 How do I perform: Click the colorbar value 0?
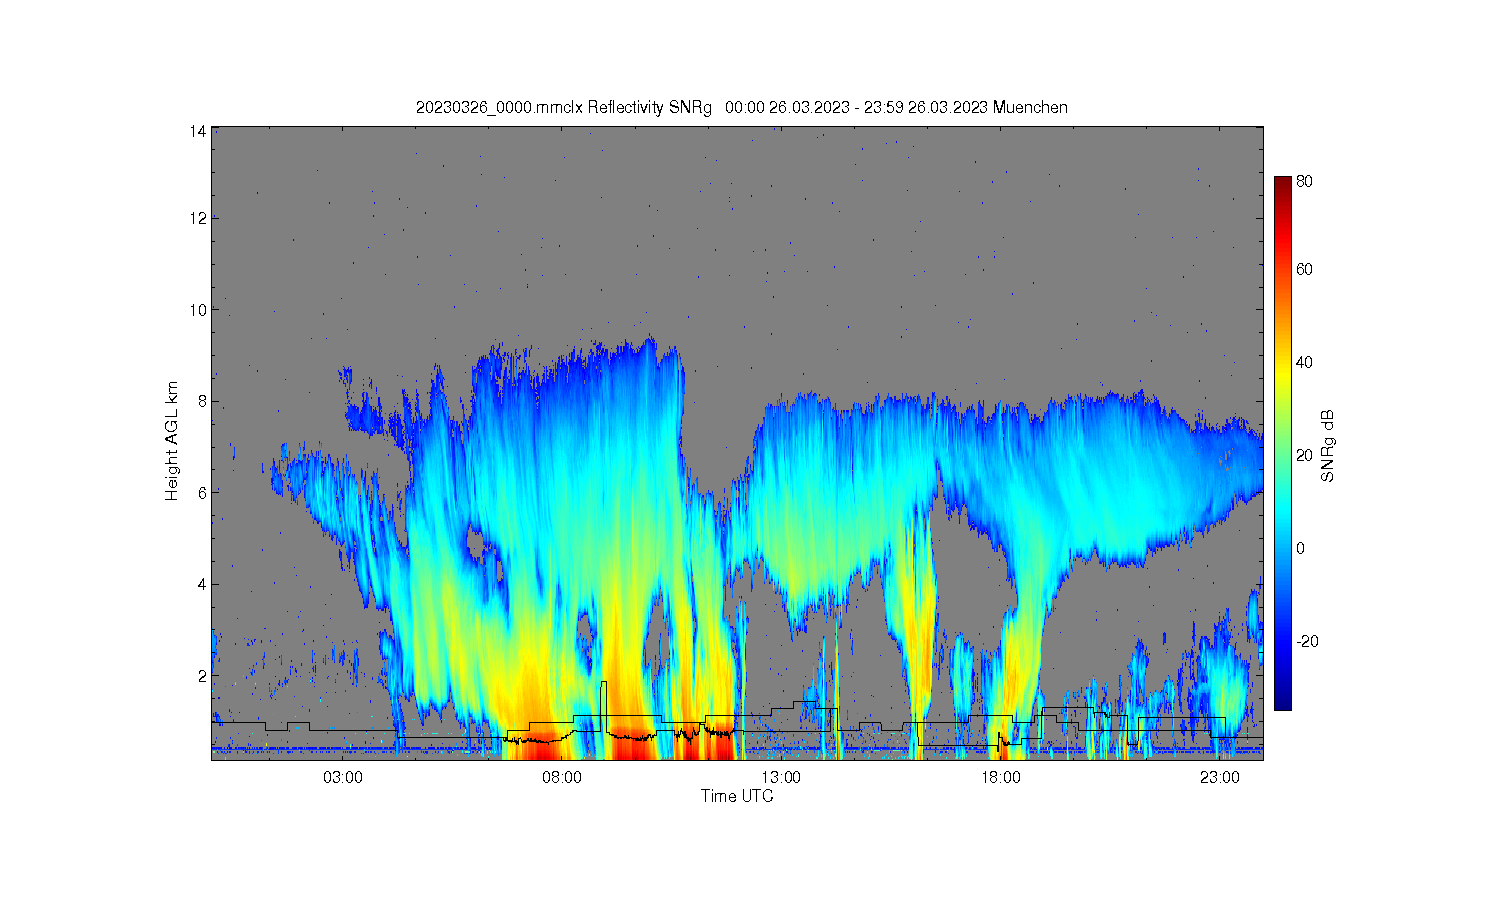coord(1300,548)
